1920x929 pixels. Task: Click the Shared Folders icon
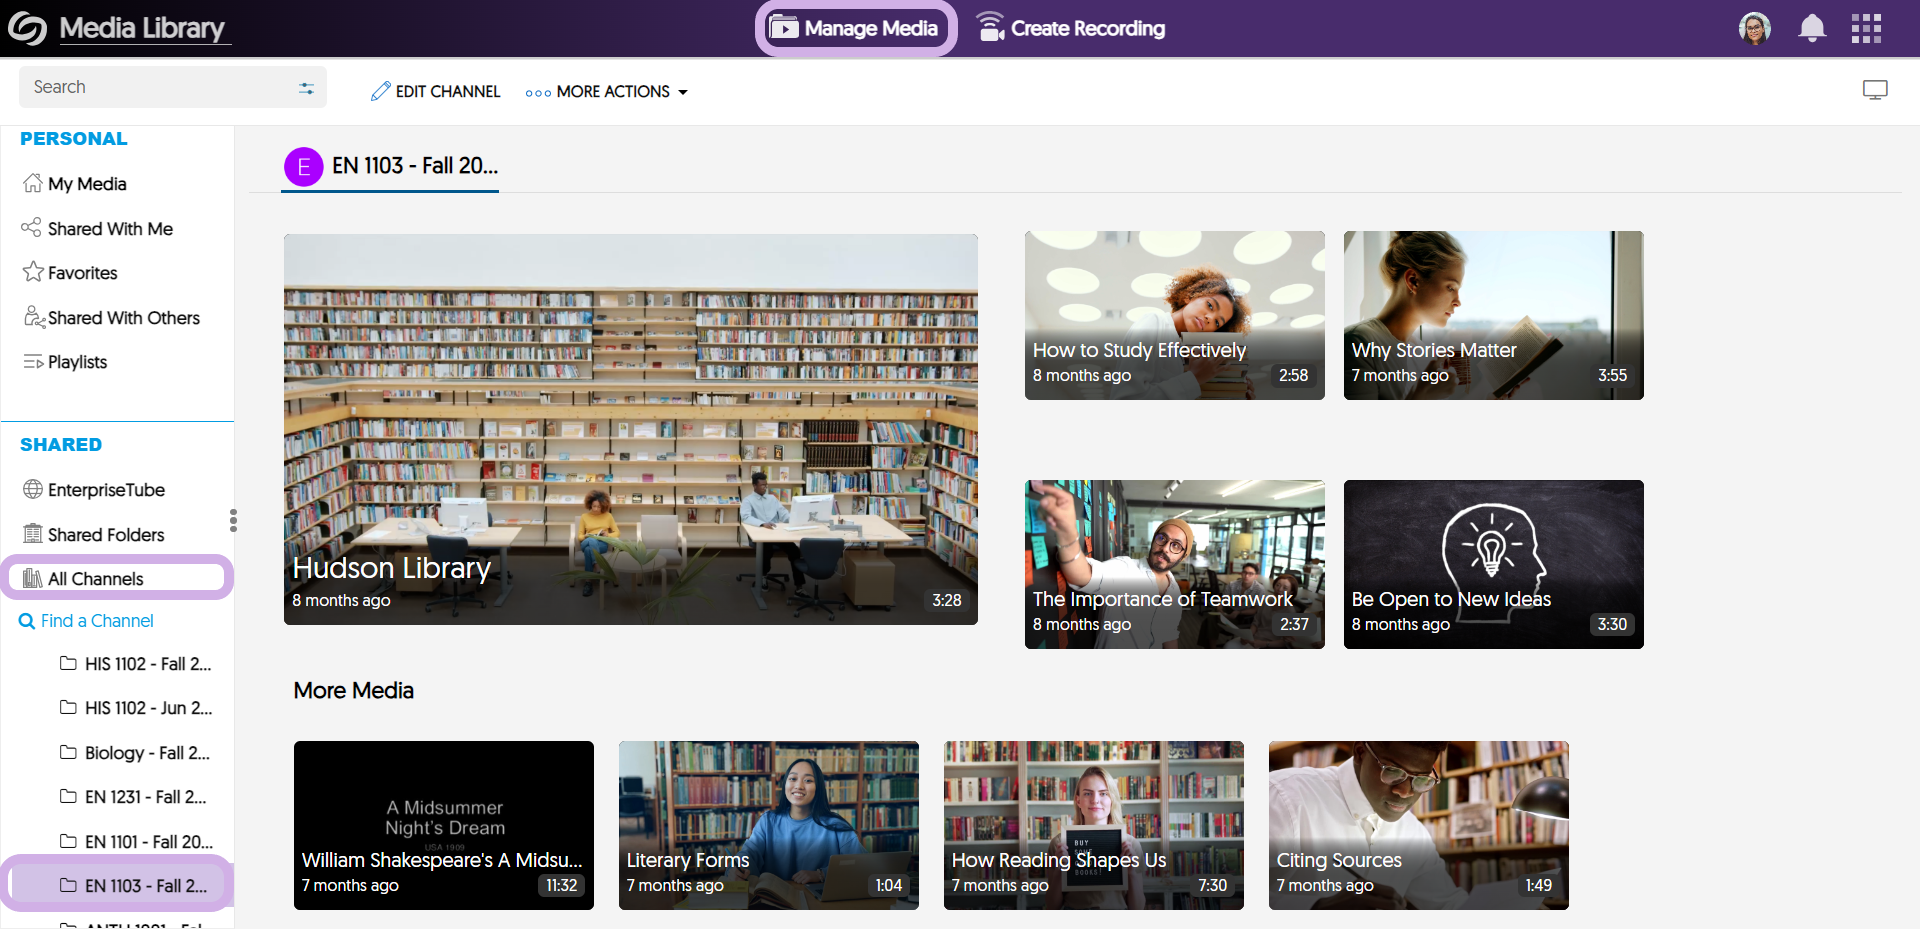coord(33,534)
